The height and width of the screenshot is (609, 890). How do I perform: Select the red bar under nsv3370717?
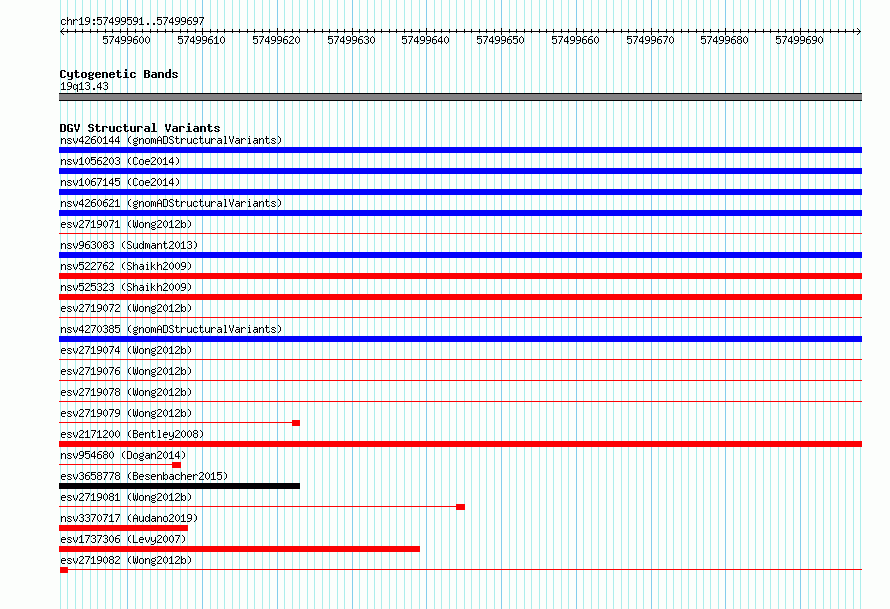(x=123, y=528)
